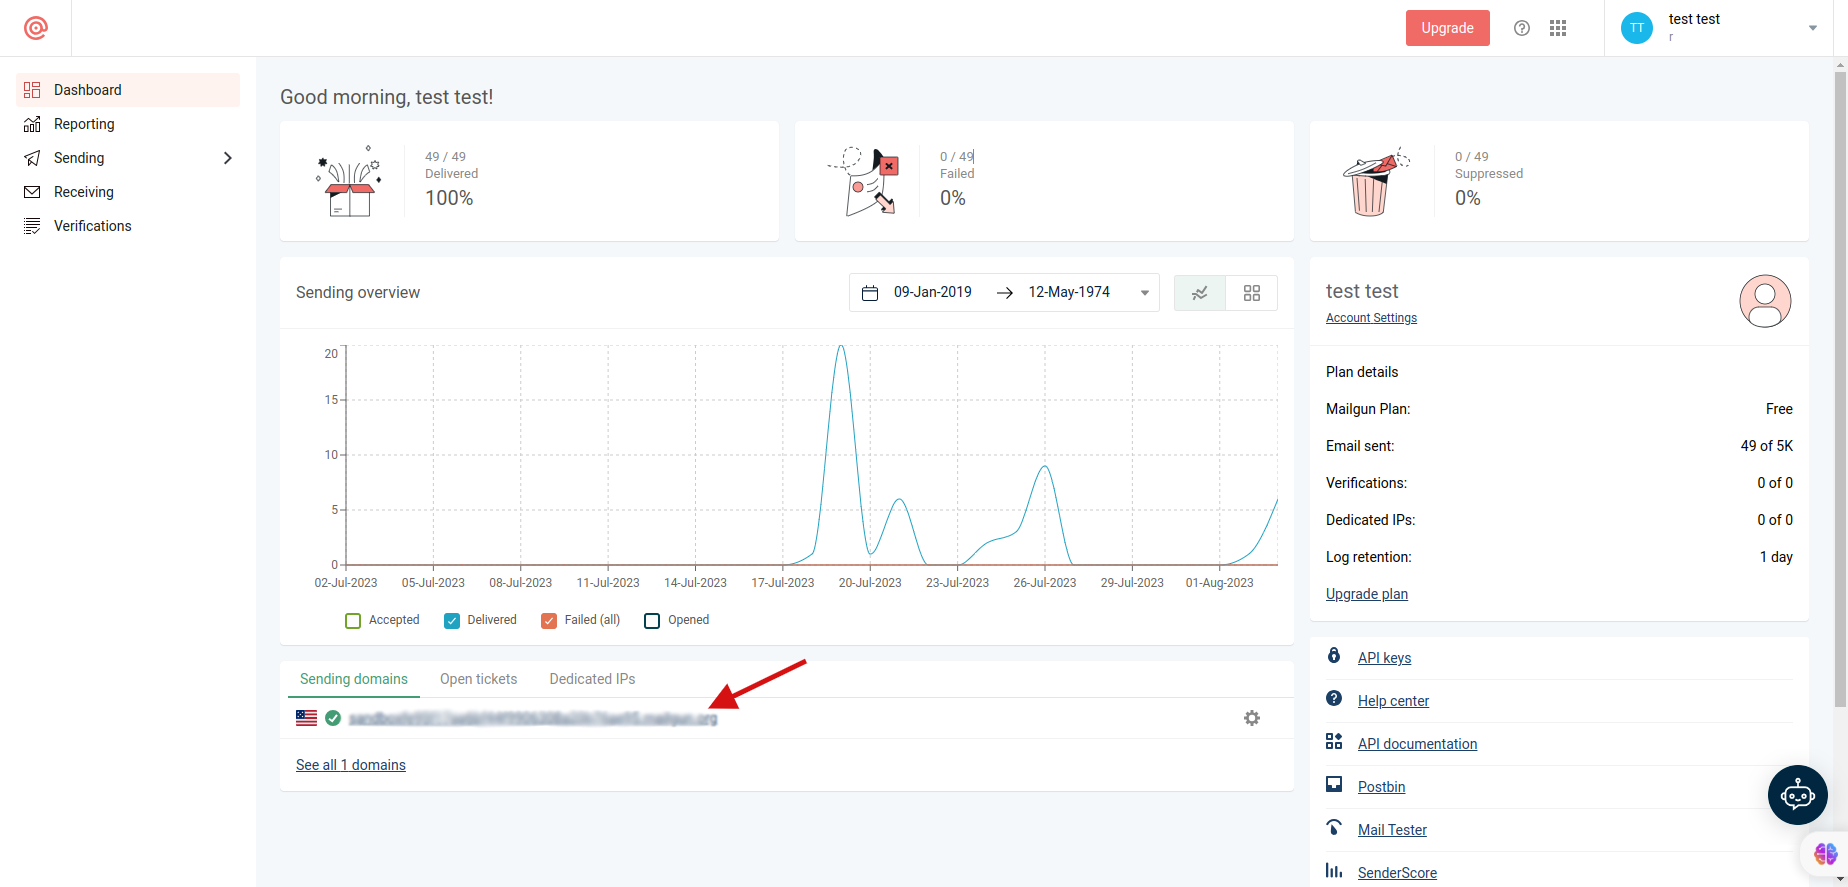1848x887 pixels.
Task: Enable the Opened checkbox
Action: coord(652,621)
